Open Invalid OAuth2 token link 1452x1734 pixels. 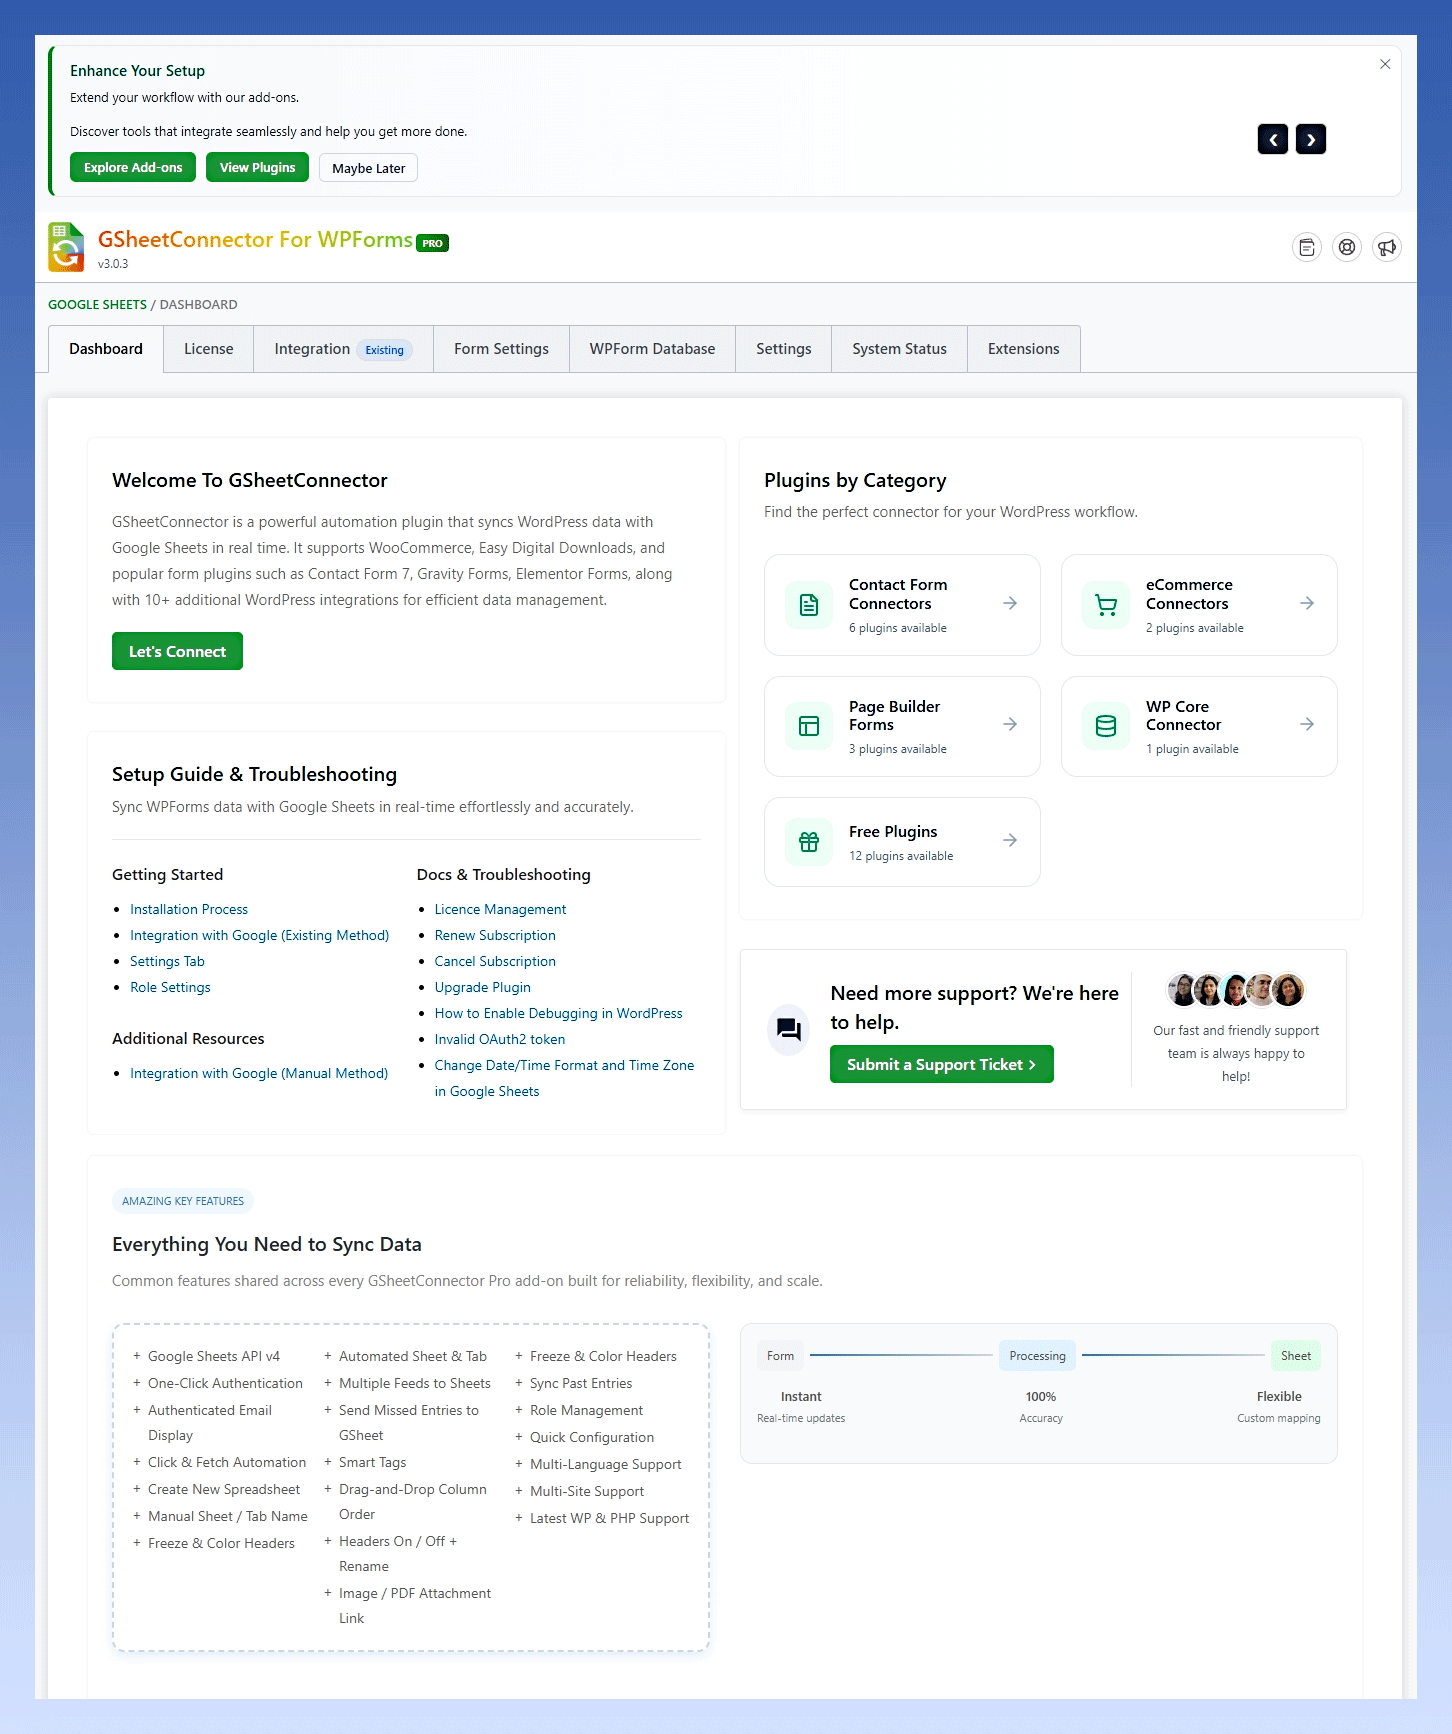coord(500,1039)
